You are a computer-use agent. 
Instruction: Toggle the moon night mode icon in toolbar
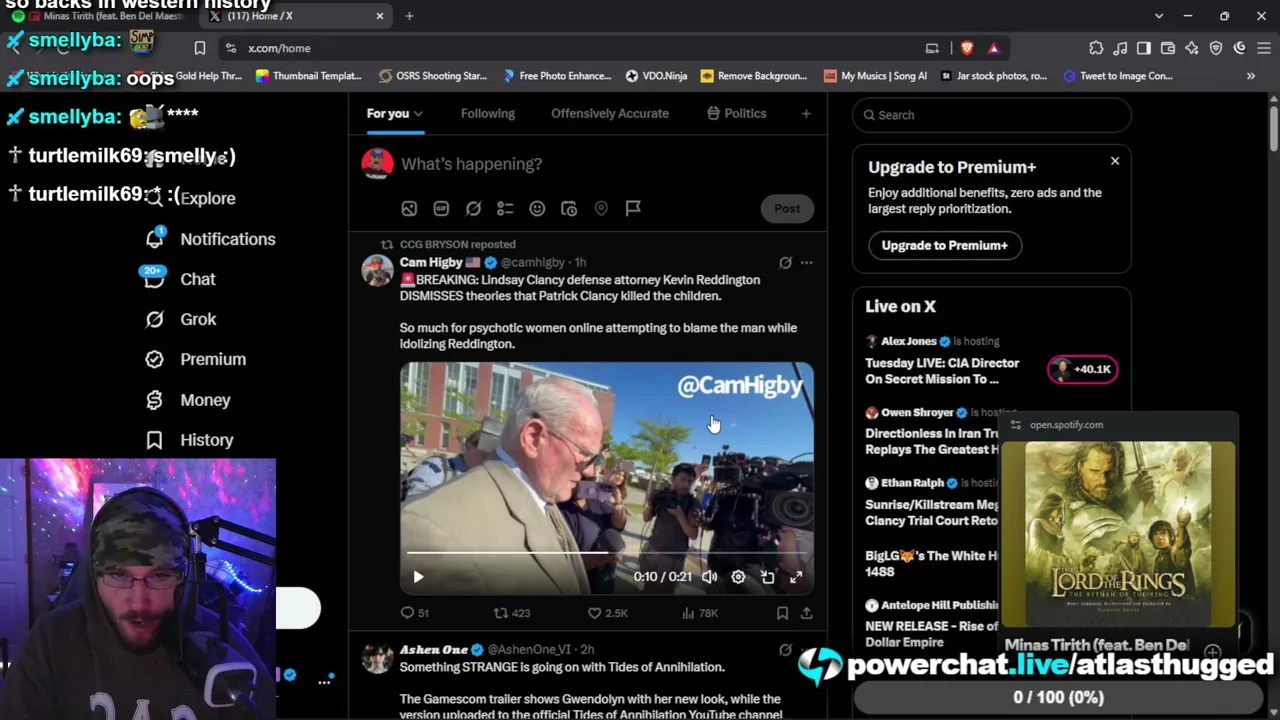(1240, 48)
